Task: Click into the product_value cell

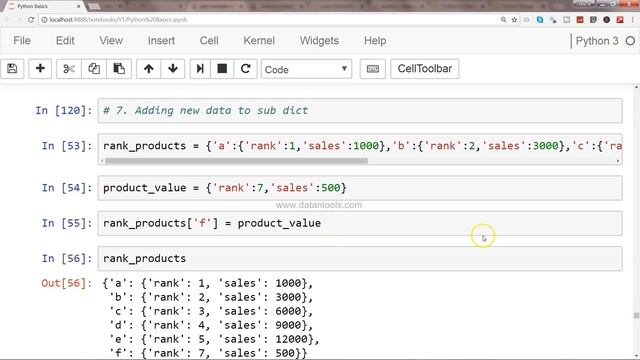Action: [x=360, y=188]
